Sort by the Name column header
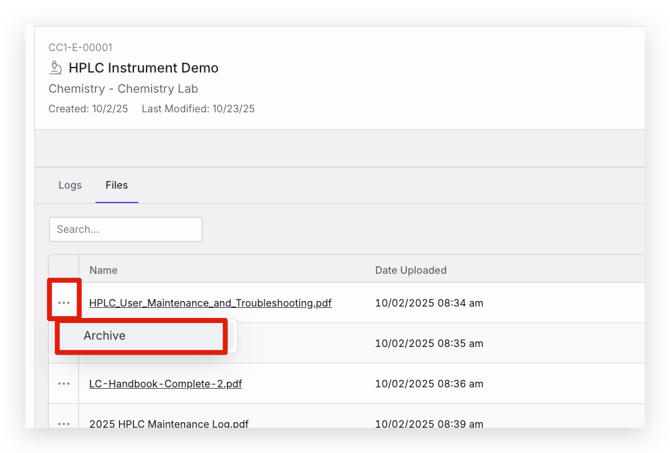This screenshot has height=453, width=670. point(103,270)
